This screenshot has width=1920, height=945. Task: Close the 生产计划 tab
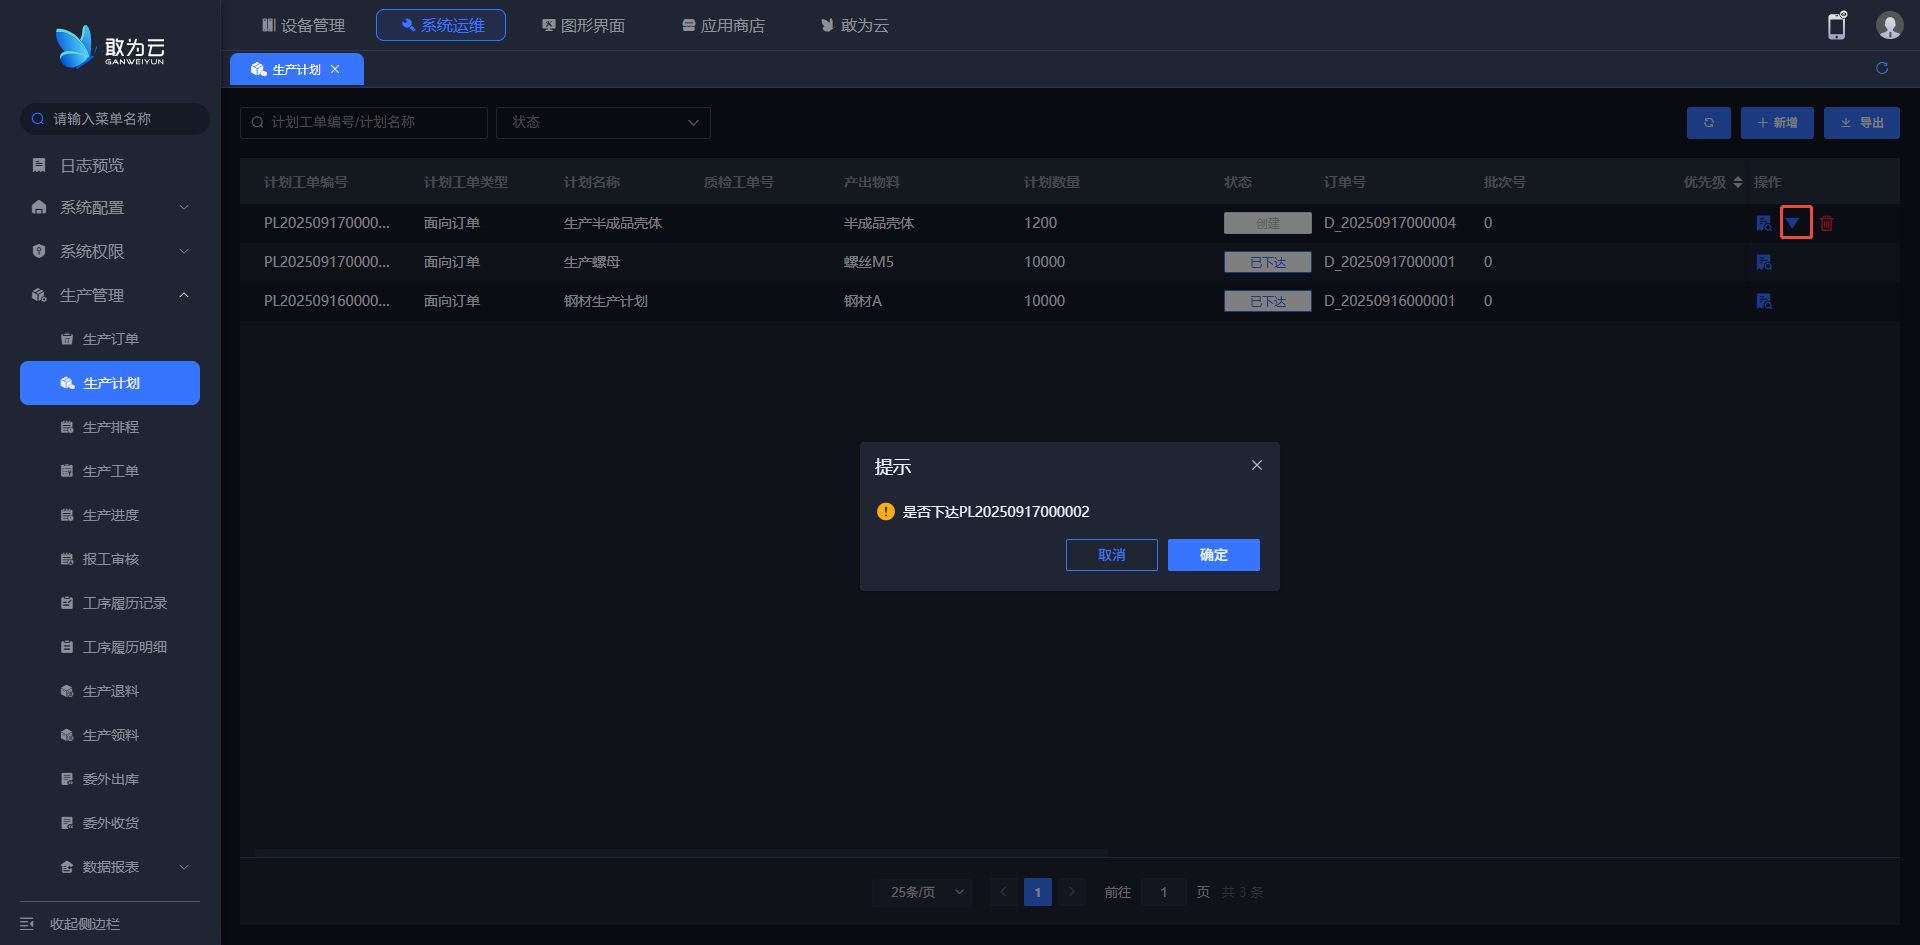(335, 69)
